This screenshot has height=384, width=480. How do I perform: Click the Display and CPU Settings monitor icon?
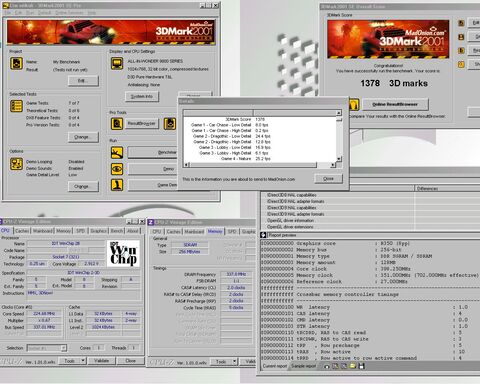click(117, 63)
